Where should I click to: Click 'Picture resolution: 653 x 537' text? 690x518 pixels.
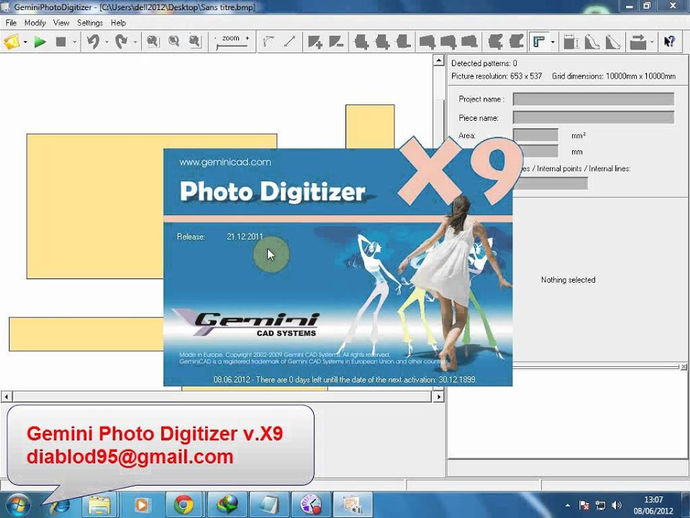tap(497, 76)
